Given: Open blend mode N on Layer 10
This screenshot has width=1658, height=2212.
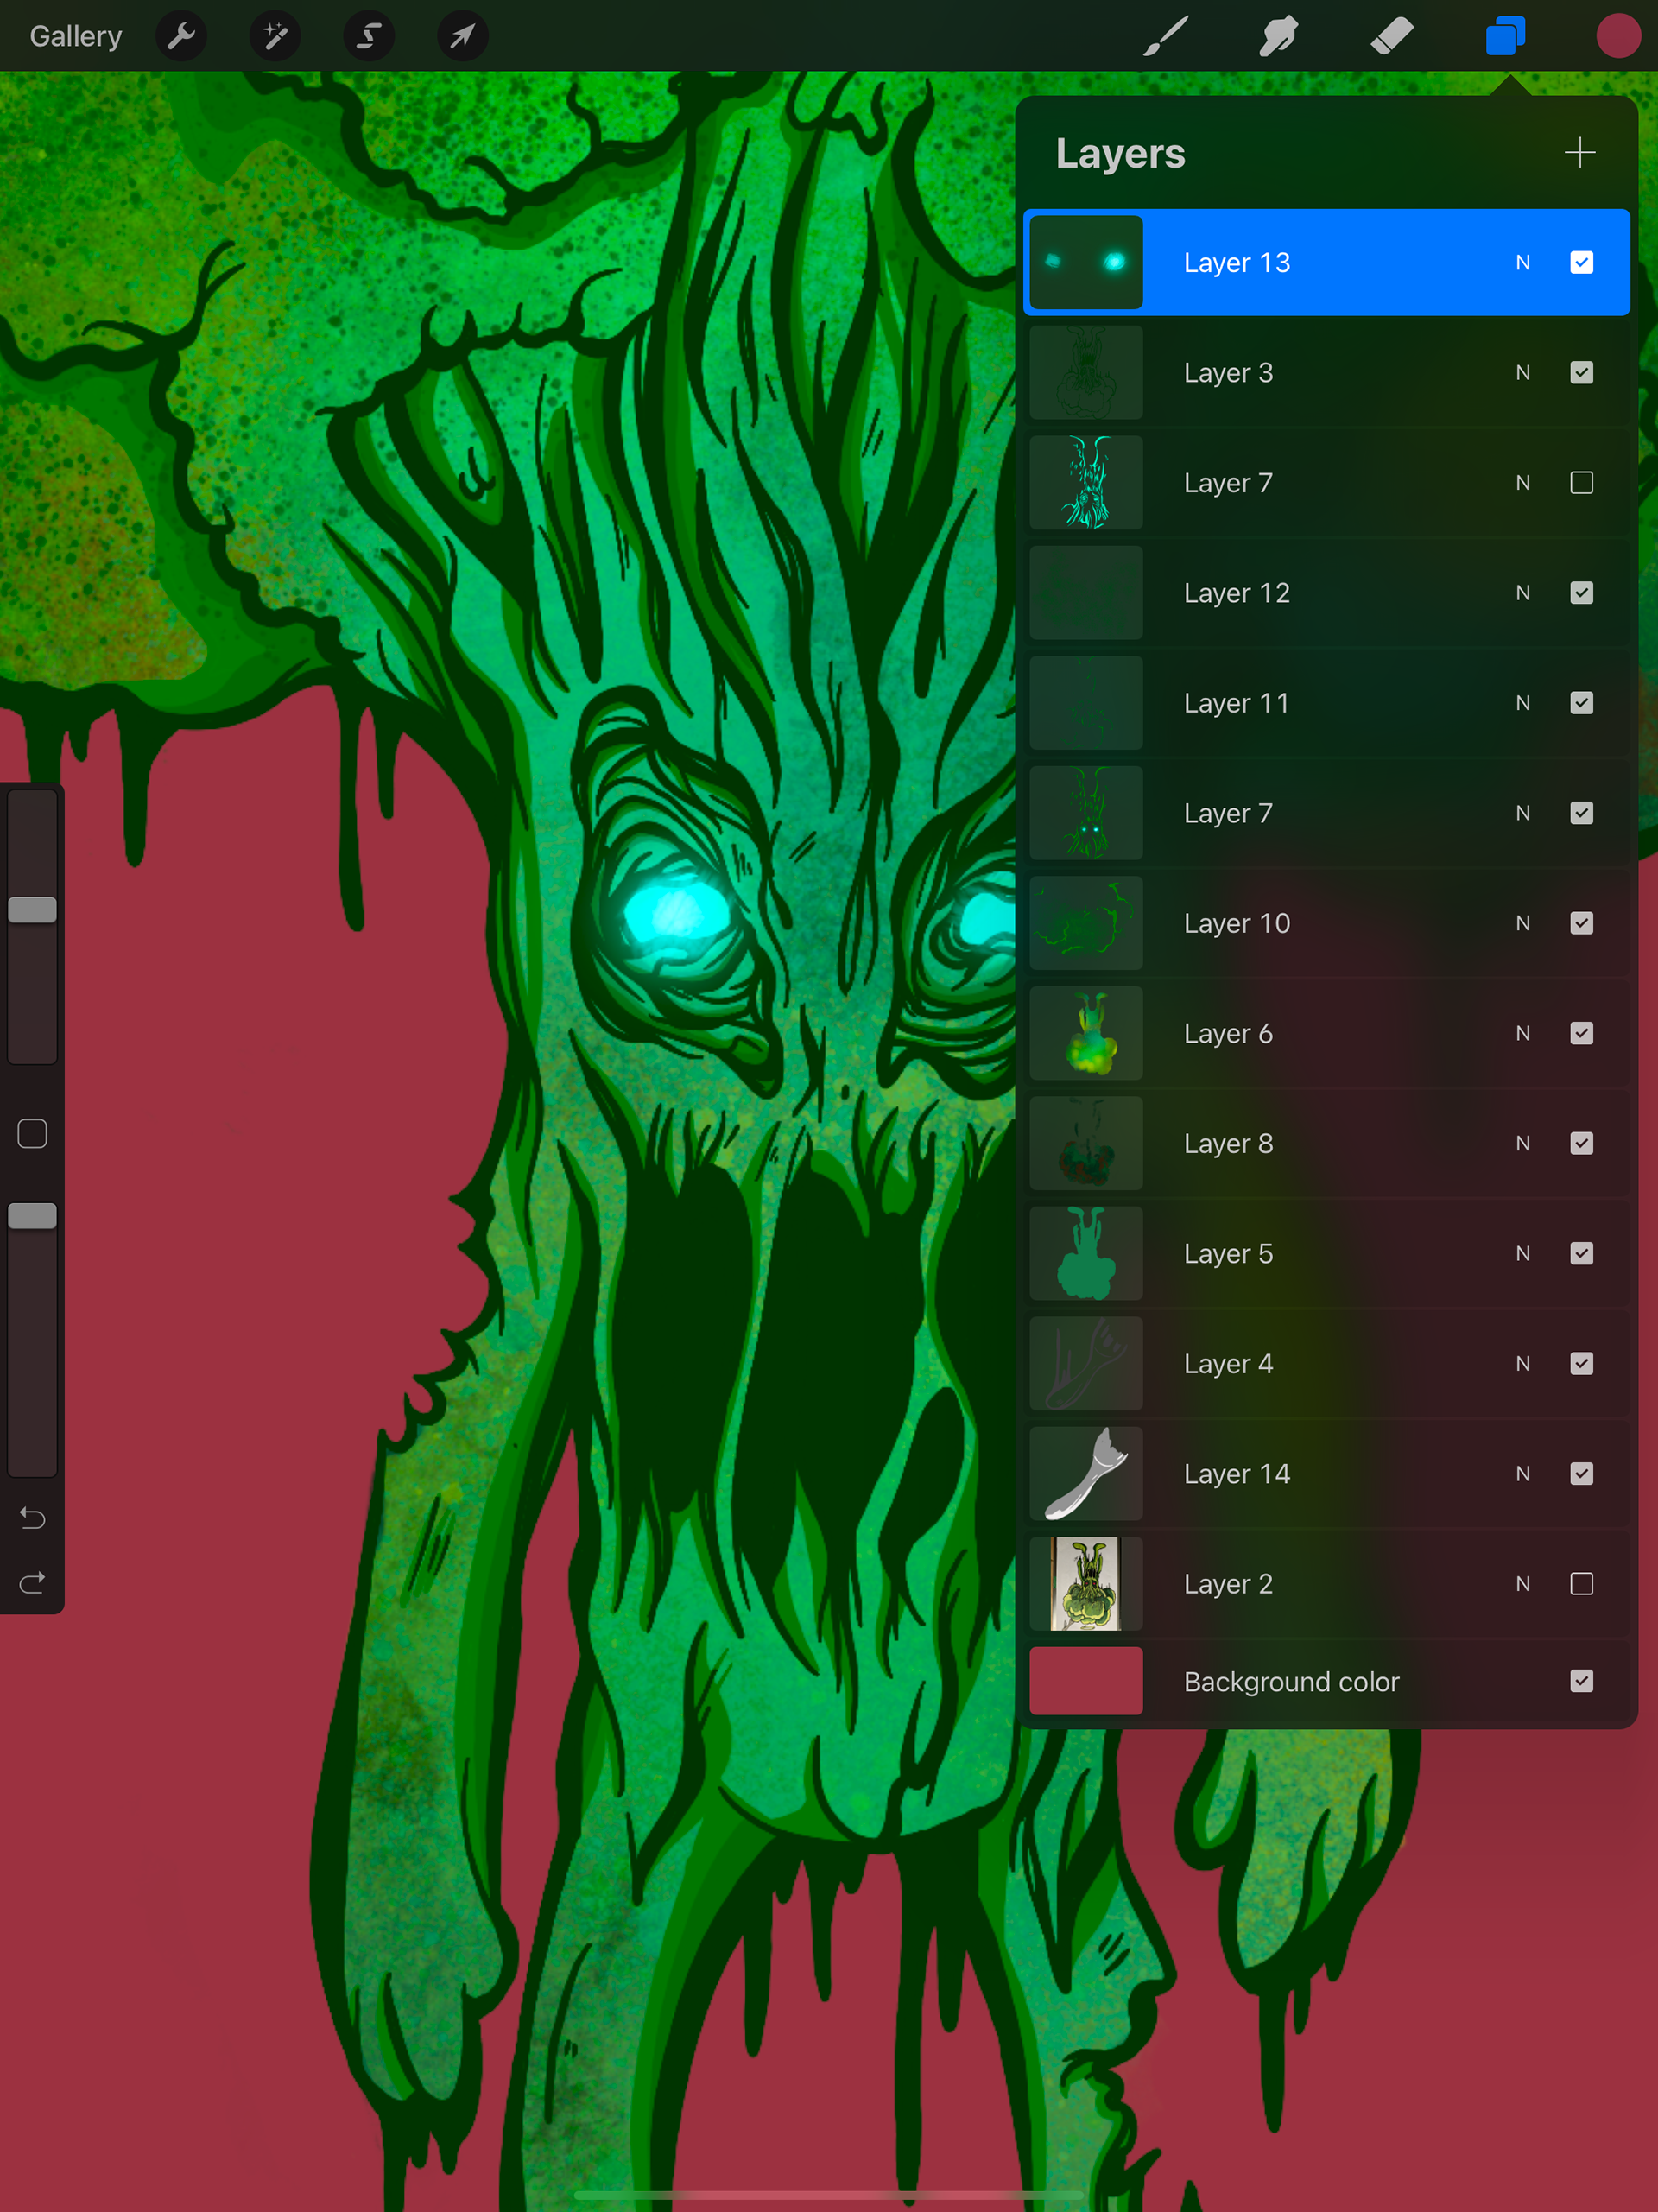Looking at the screenshot, I should click(x=1522, y=924).
